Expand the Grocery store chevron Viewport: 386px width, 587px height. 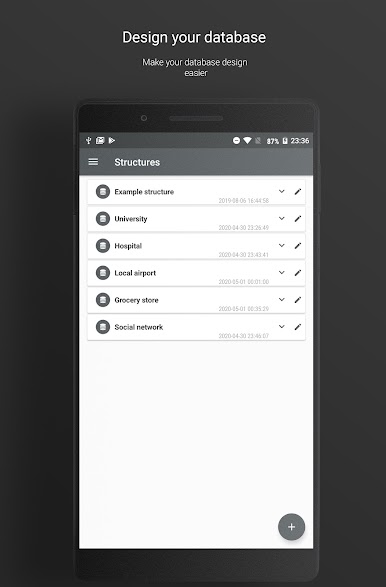pyautogui.click(x=282, y=299)
